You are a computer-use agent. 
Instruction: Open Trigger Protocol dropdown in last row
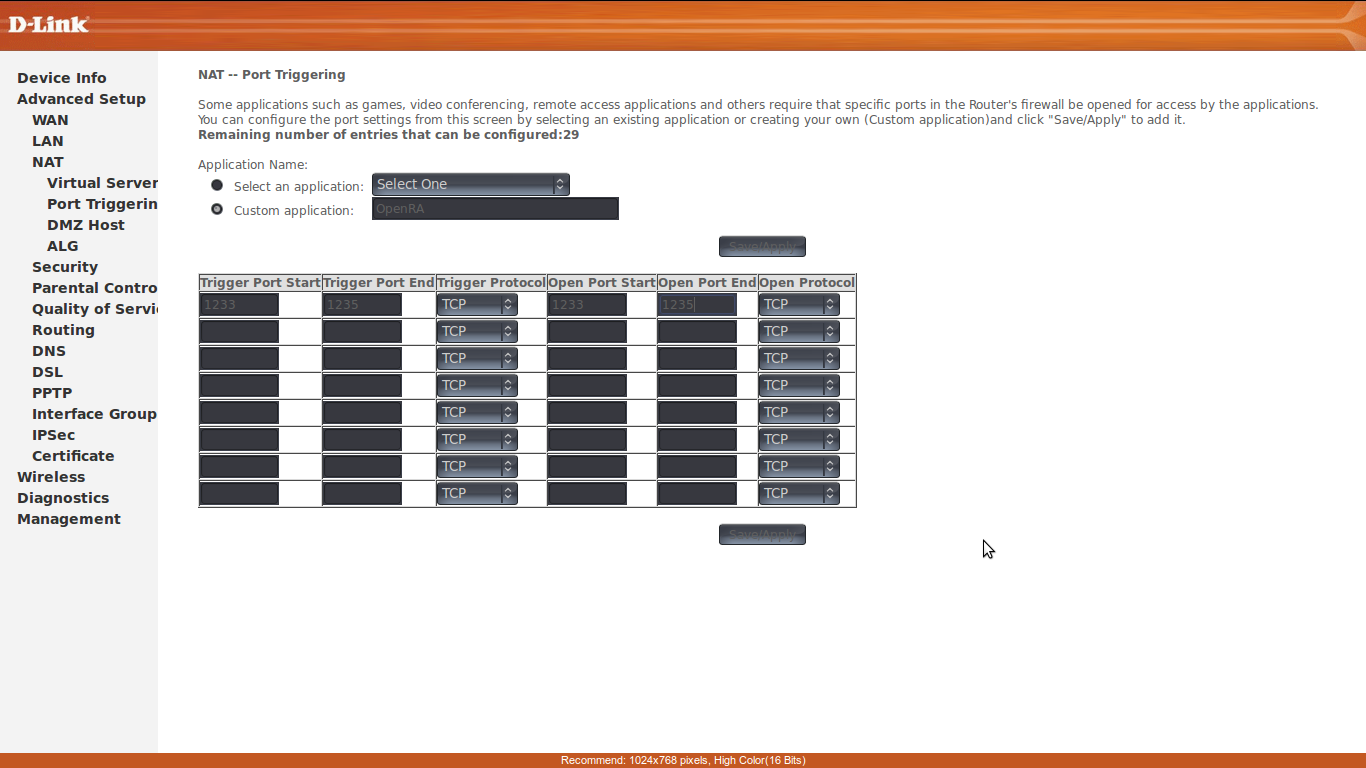[x=477, y=493]
